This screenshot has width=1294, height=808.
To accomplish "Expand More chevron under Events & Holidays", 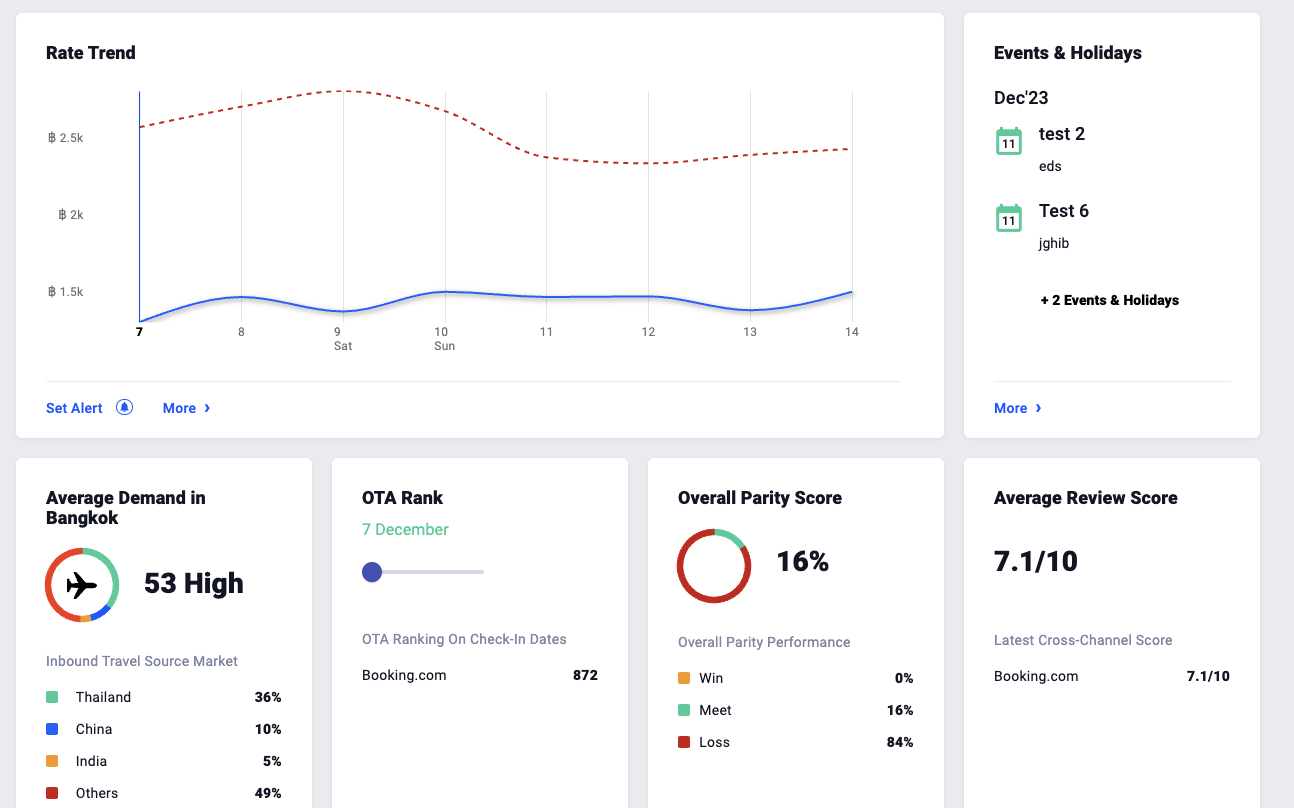I will click(1038, 408).
